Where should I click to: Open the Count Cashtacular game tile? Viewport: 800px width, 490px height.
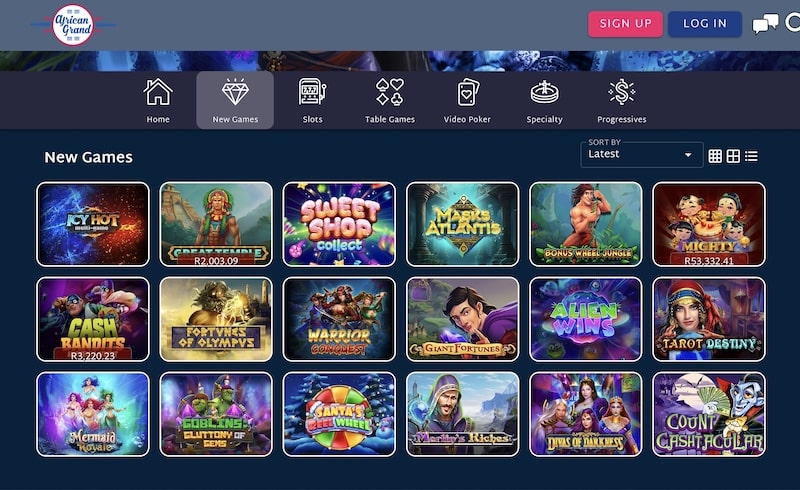tap(709, 414)
